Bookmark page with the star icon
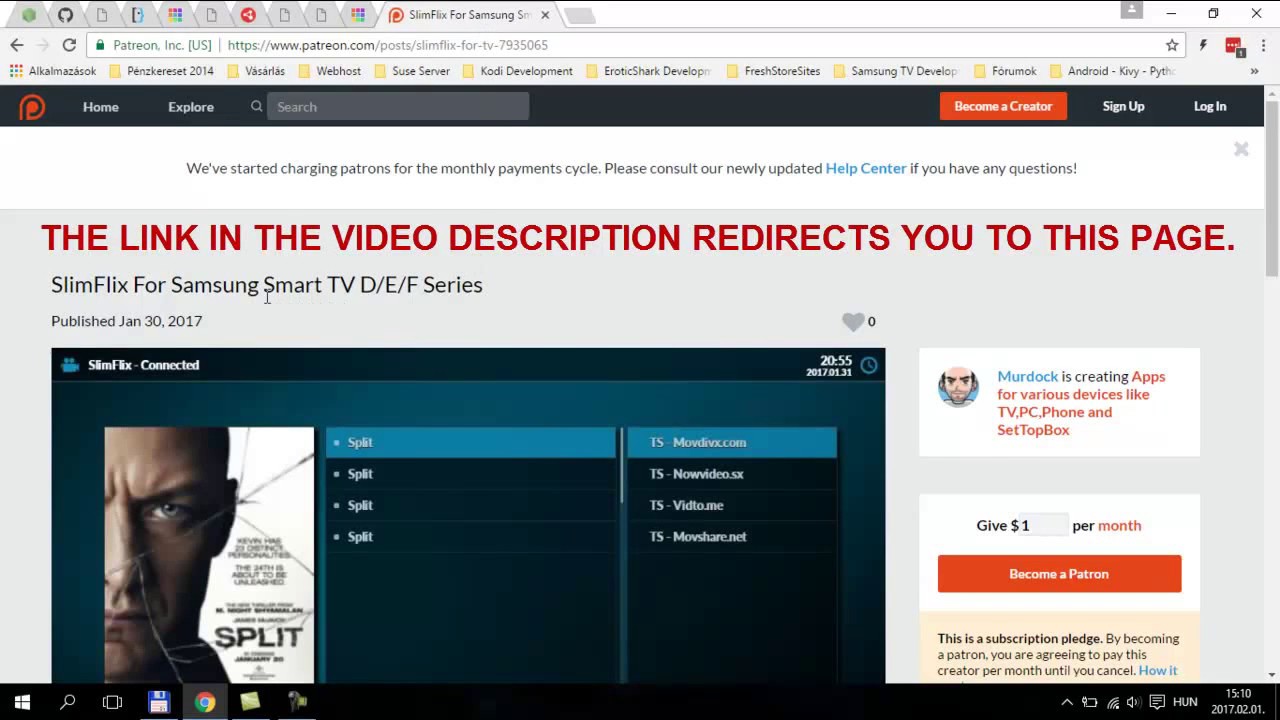Image resolution: width=1280 pixels, height=720 pixels. point(1172,45)
